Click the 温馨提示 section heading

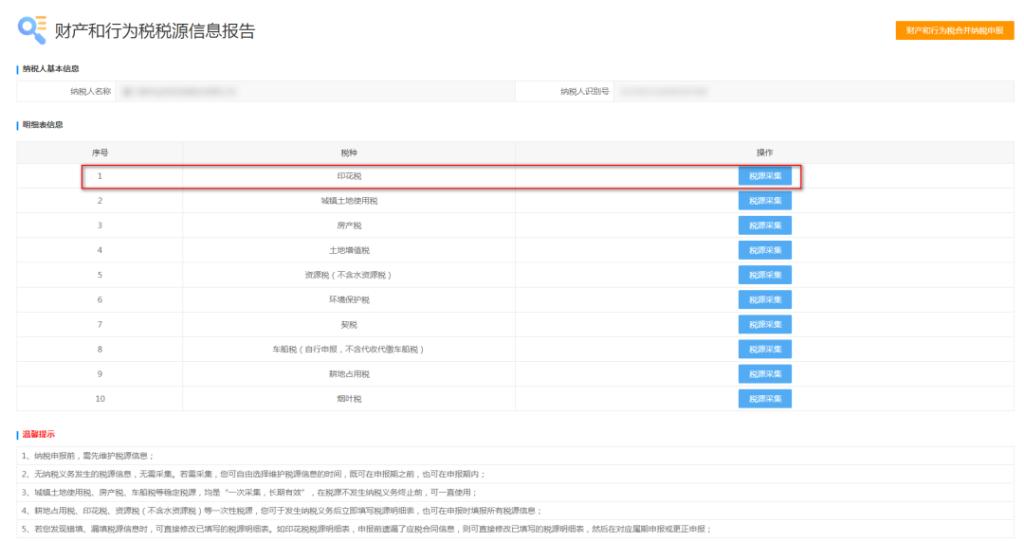tap(39, 435)
